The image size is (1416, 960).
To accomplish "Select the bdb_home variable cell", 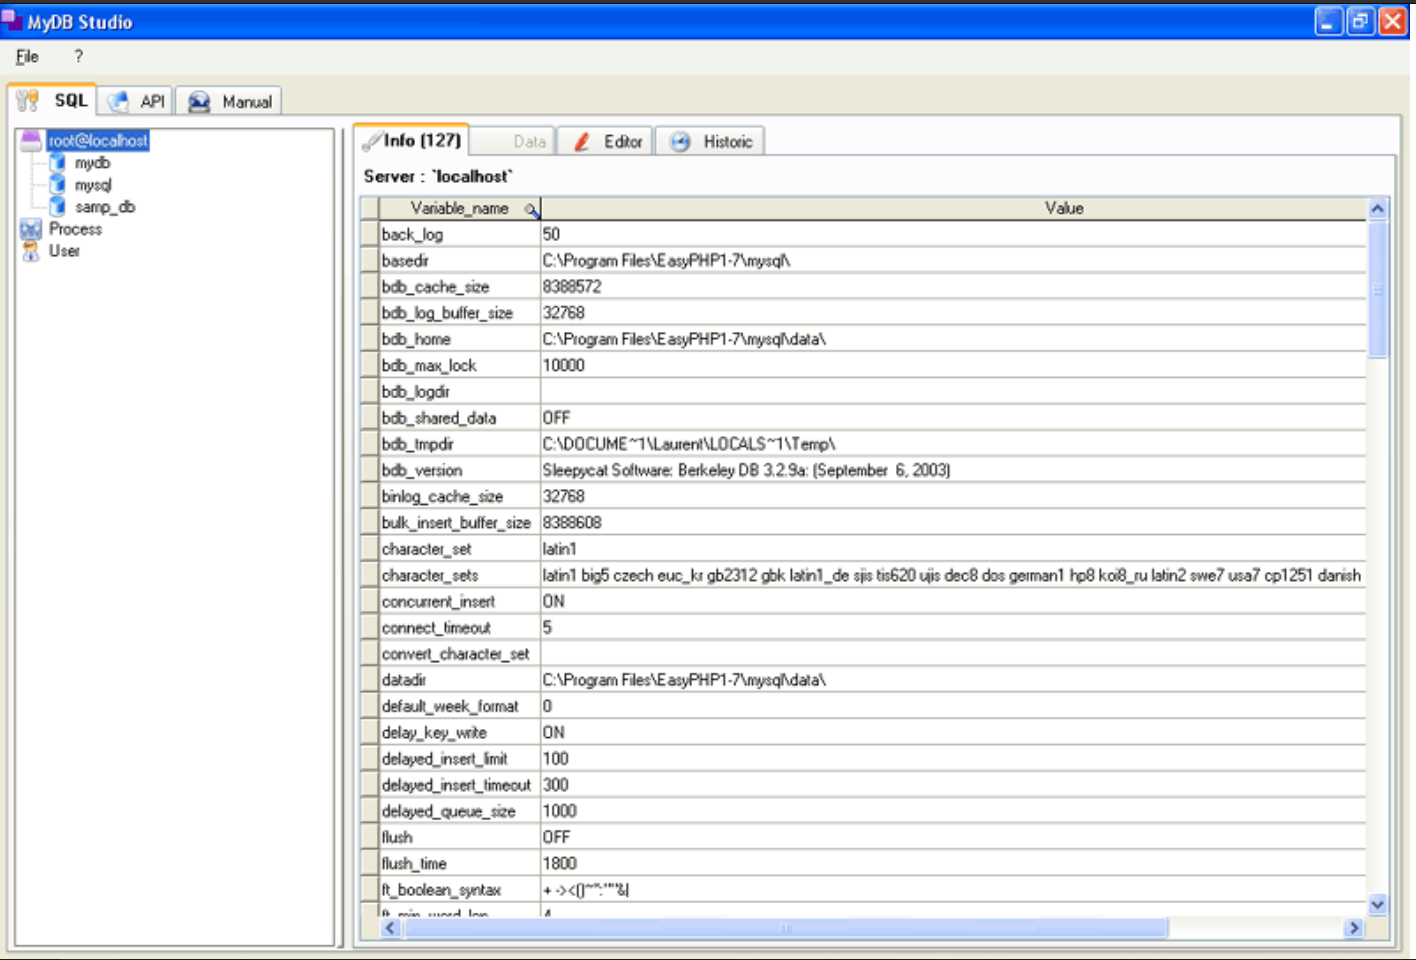I will coord(460,339).
